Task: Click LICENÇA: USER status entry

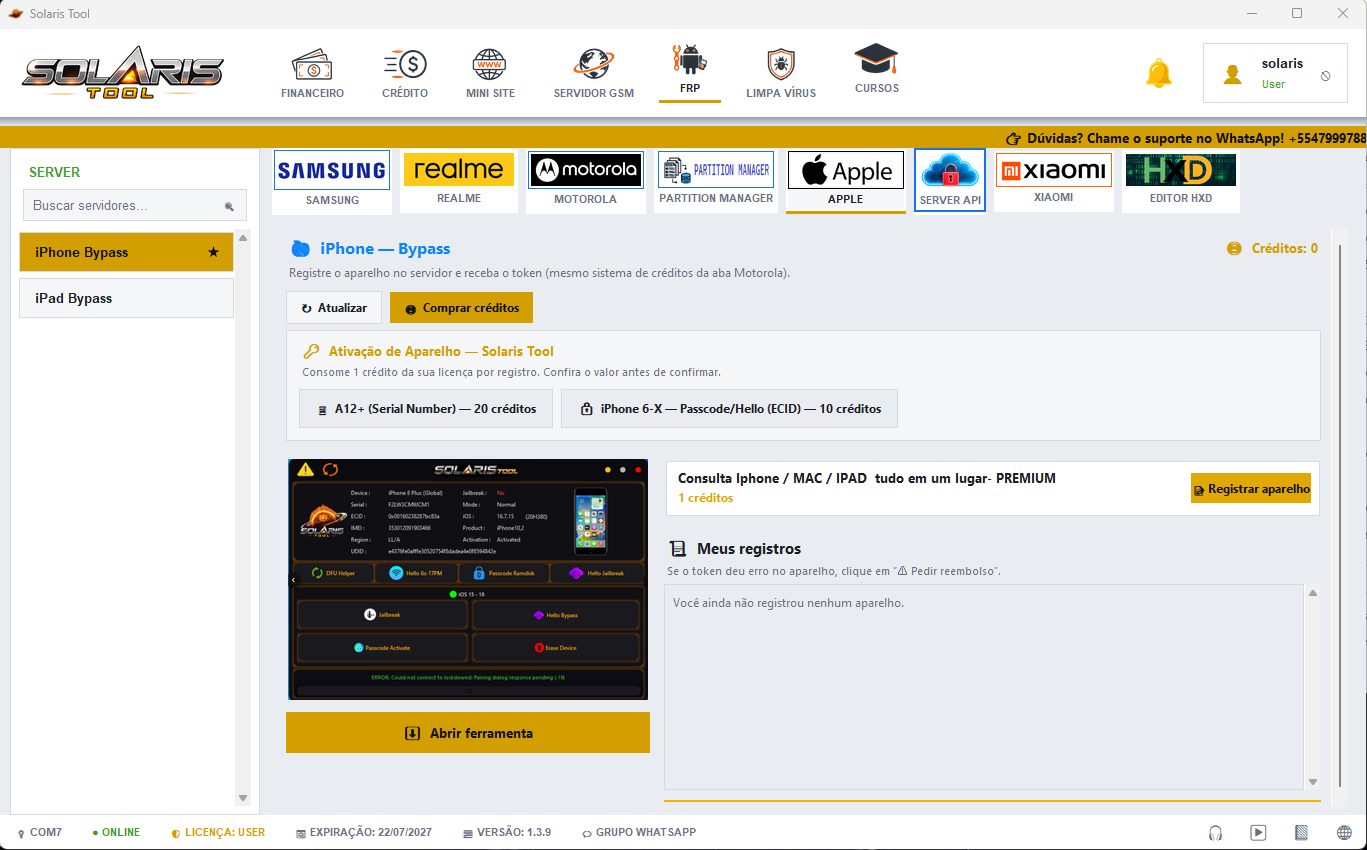Action: tap(218, 832)
